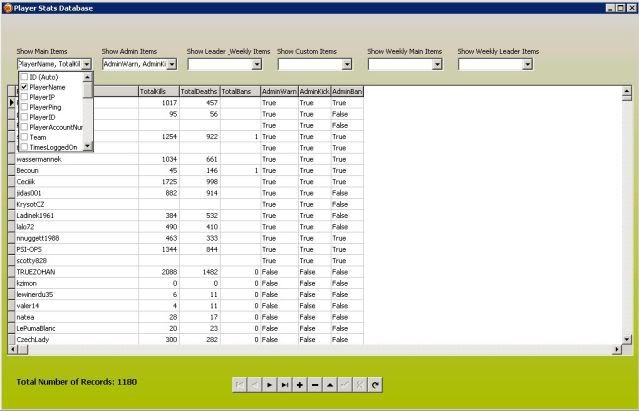Expand the Show Custom Items combo box
The height and width of the screenshot is (411, 639).
click(x=347, y=64)
